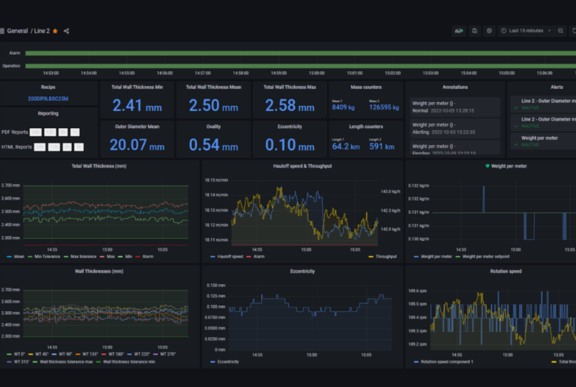This screenshot has width=576, height=387.
Task: Open the share dashboard icon
Action: click(66, 31)
